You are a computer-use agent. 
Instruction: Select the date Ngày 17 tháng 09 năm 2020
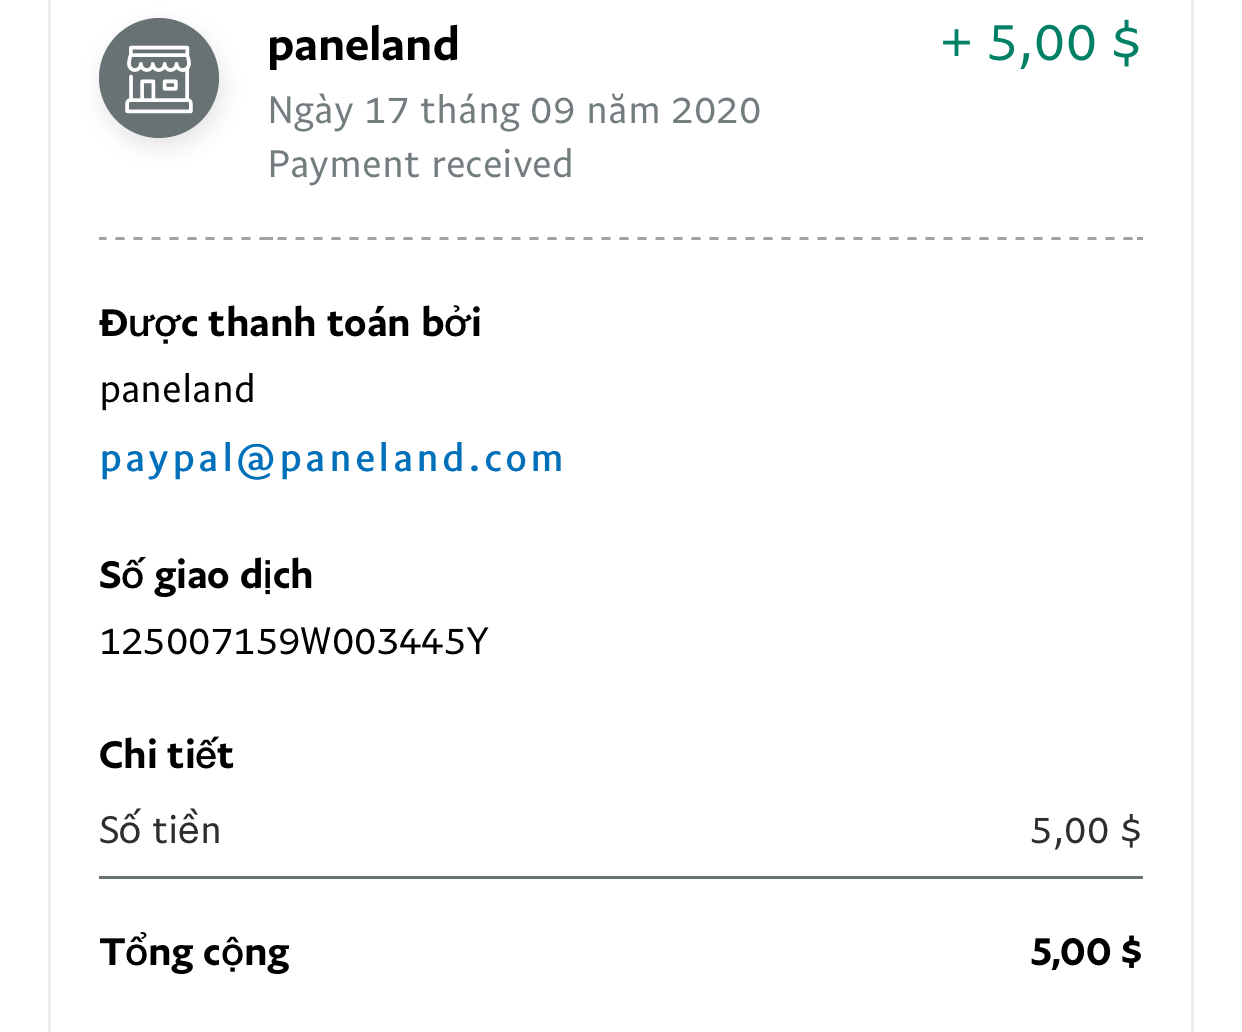(514, 110)
